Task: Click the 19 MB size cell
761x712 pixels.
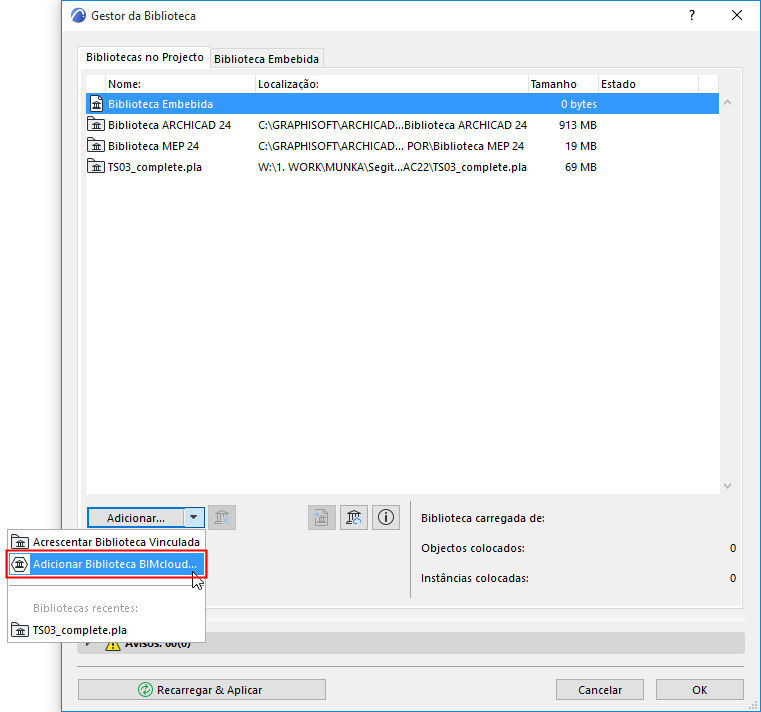Action: (581, 146)
